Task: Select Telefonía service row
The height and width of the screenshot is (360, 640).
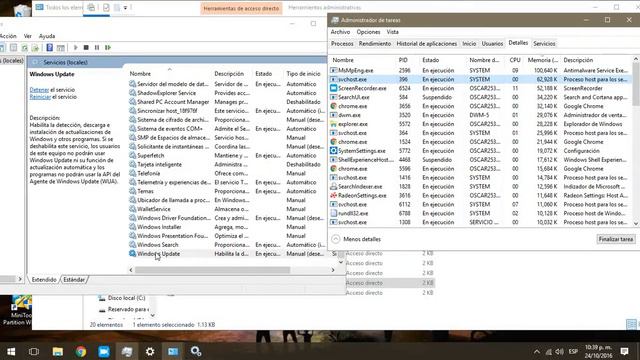Action: pos(228,173)
